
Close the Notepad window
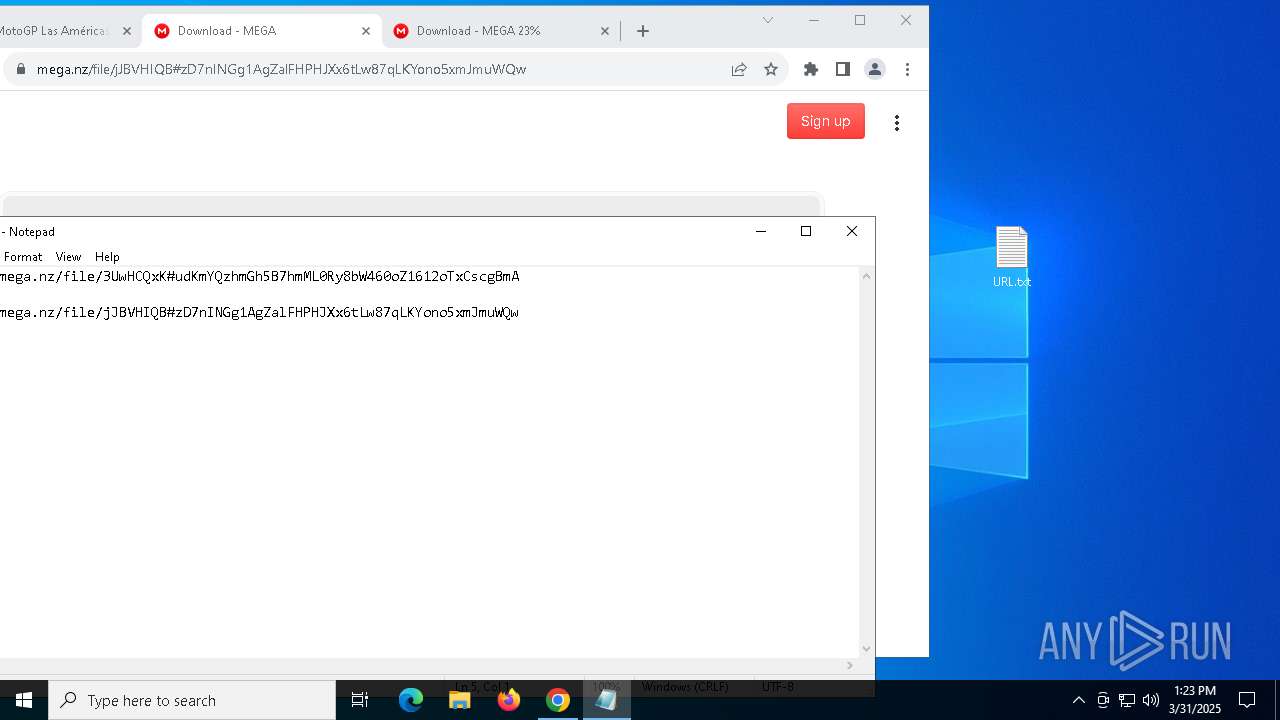(x=852, y=231)
